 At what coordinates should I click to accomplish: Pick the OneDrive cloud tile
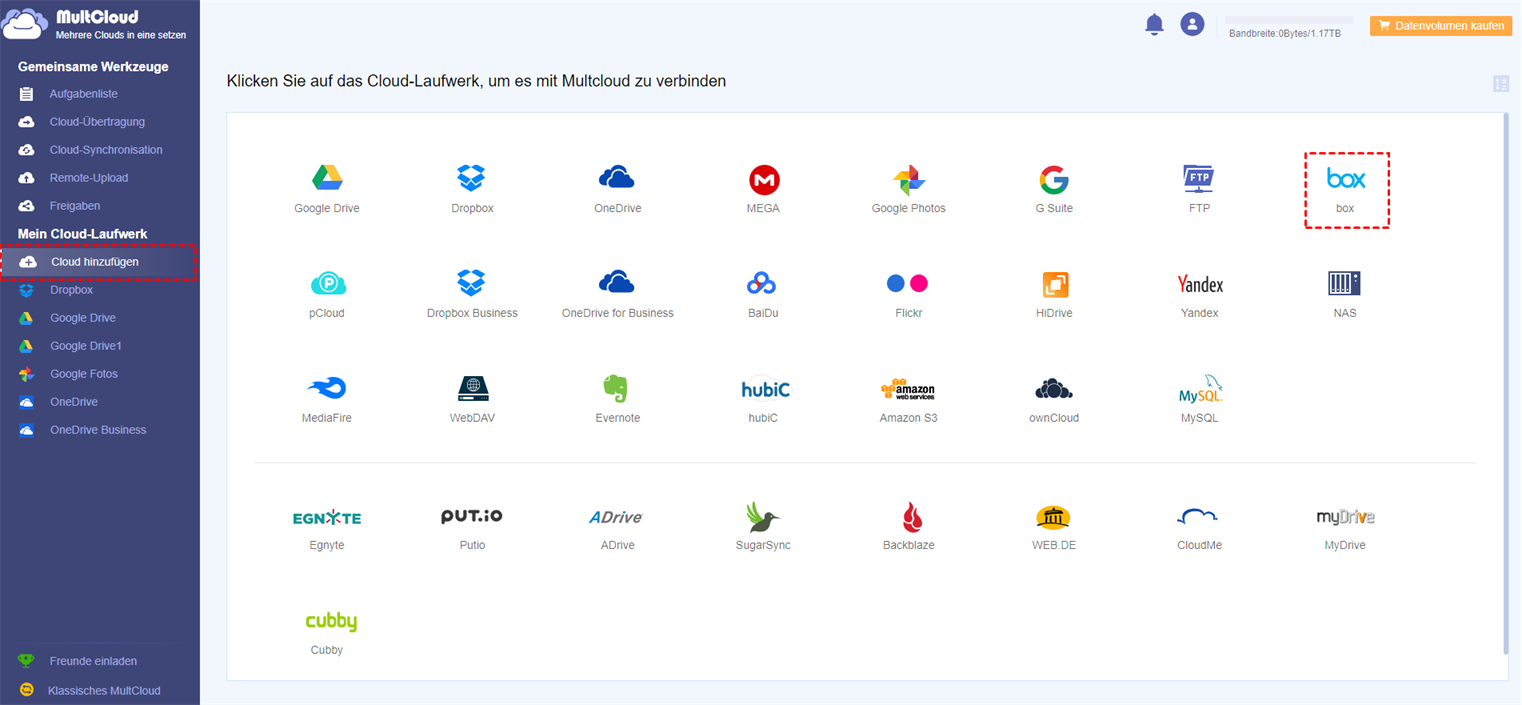coord(617,179)
